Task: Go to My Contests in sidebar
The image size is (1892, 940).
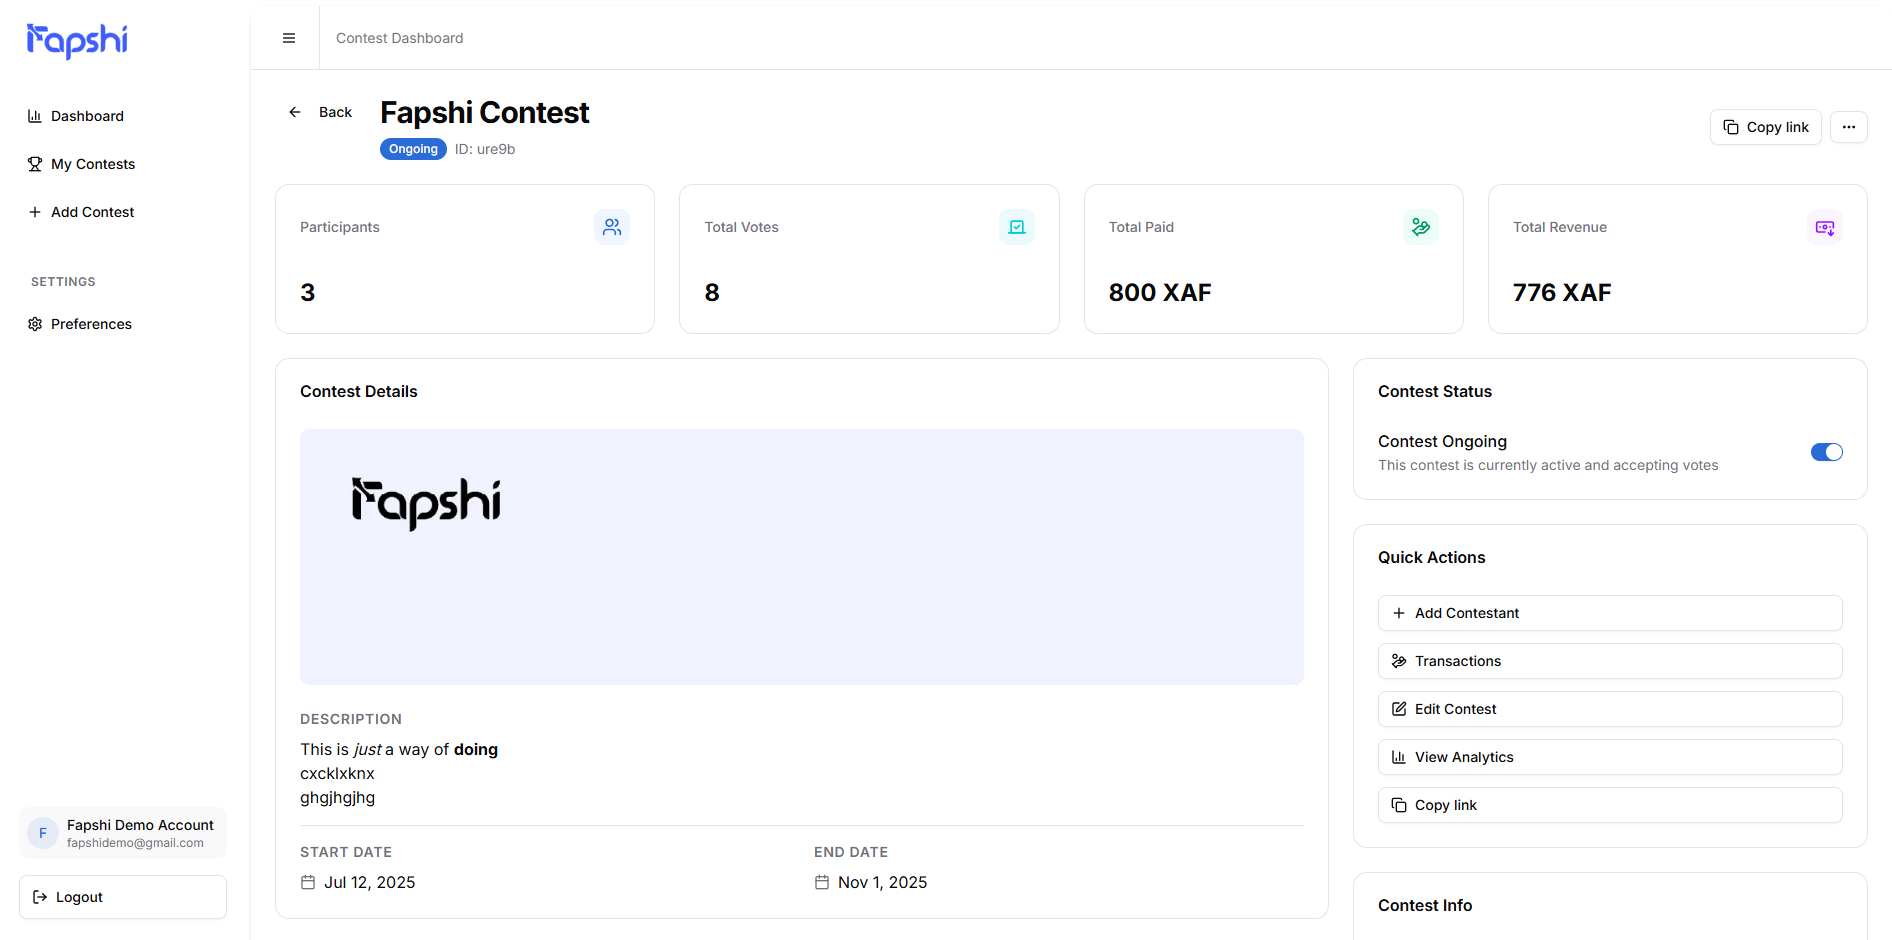Action: (x=92, y=164)
